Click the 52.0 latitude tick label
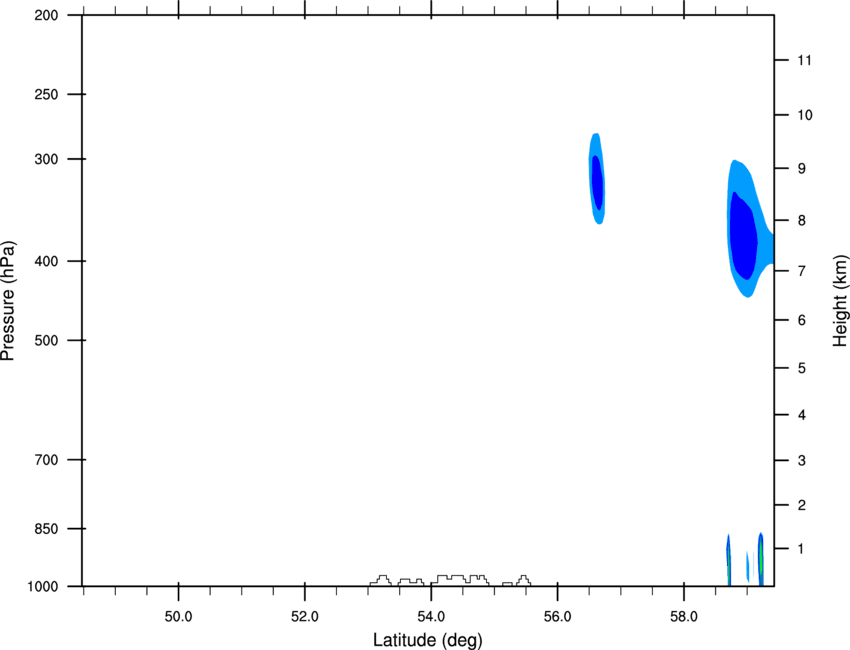 305,617
